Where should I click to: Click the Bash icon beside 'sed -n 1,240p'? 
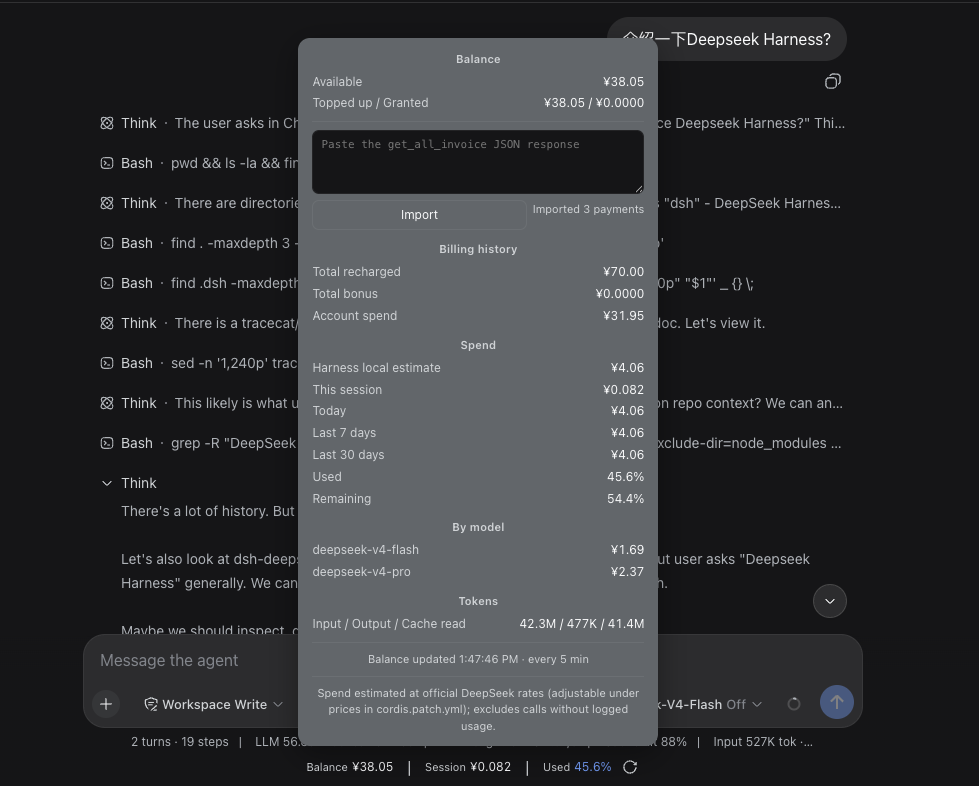pyautogui.click(x=107, y=363)
